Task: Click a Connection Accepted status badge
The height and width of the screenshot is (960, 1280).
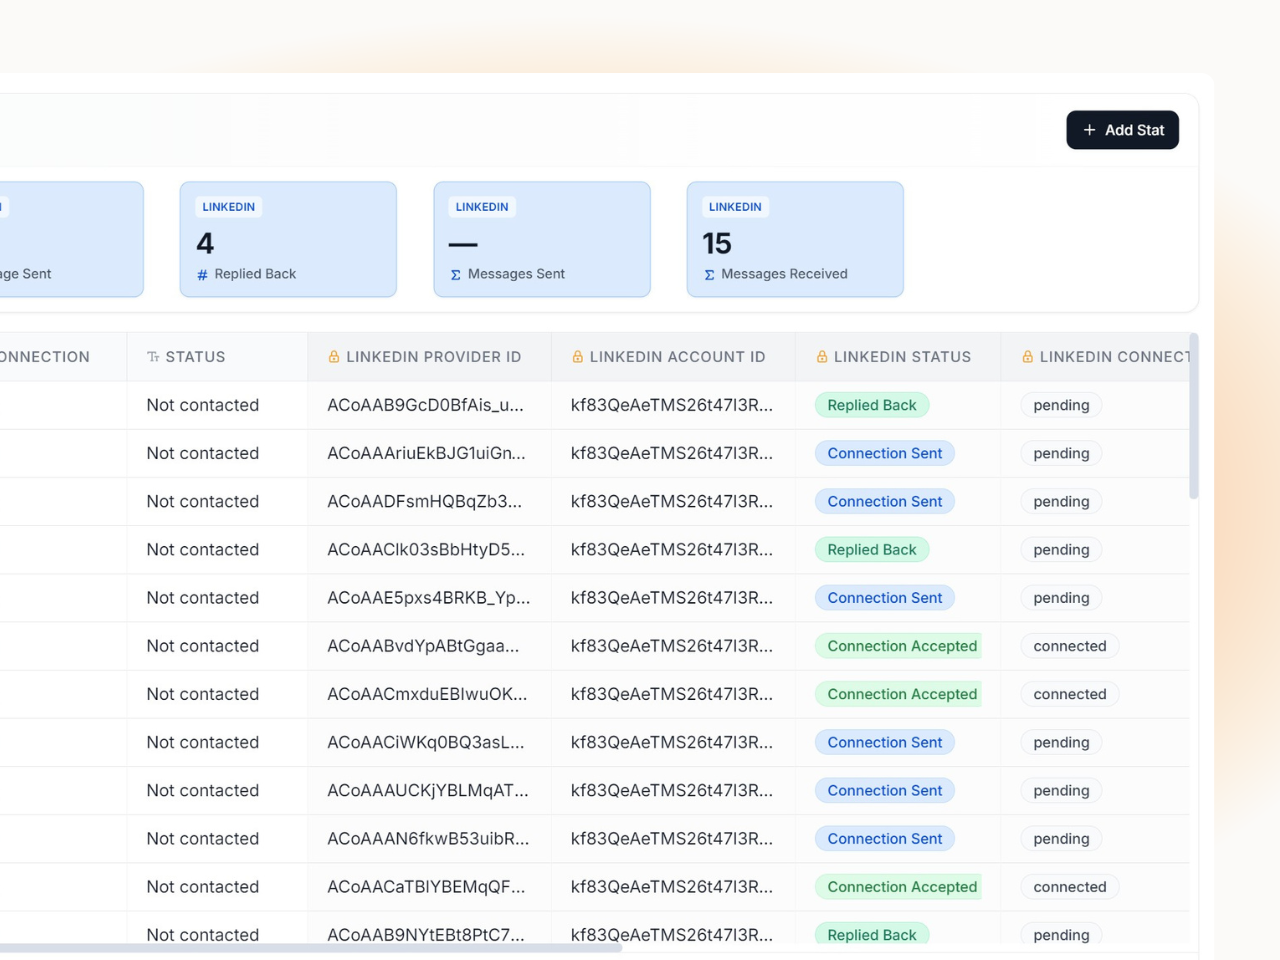Action: pyautogui.click(x=899, y=646)
